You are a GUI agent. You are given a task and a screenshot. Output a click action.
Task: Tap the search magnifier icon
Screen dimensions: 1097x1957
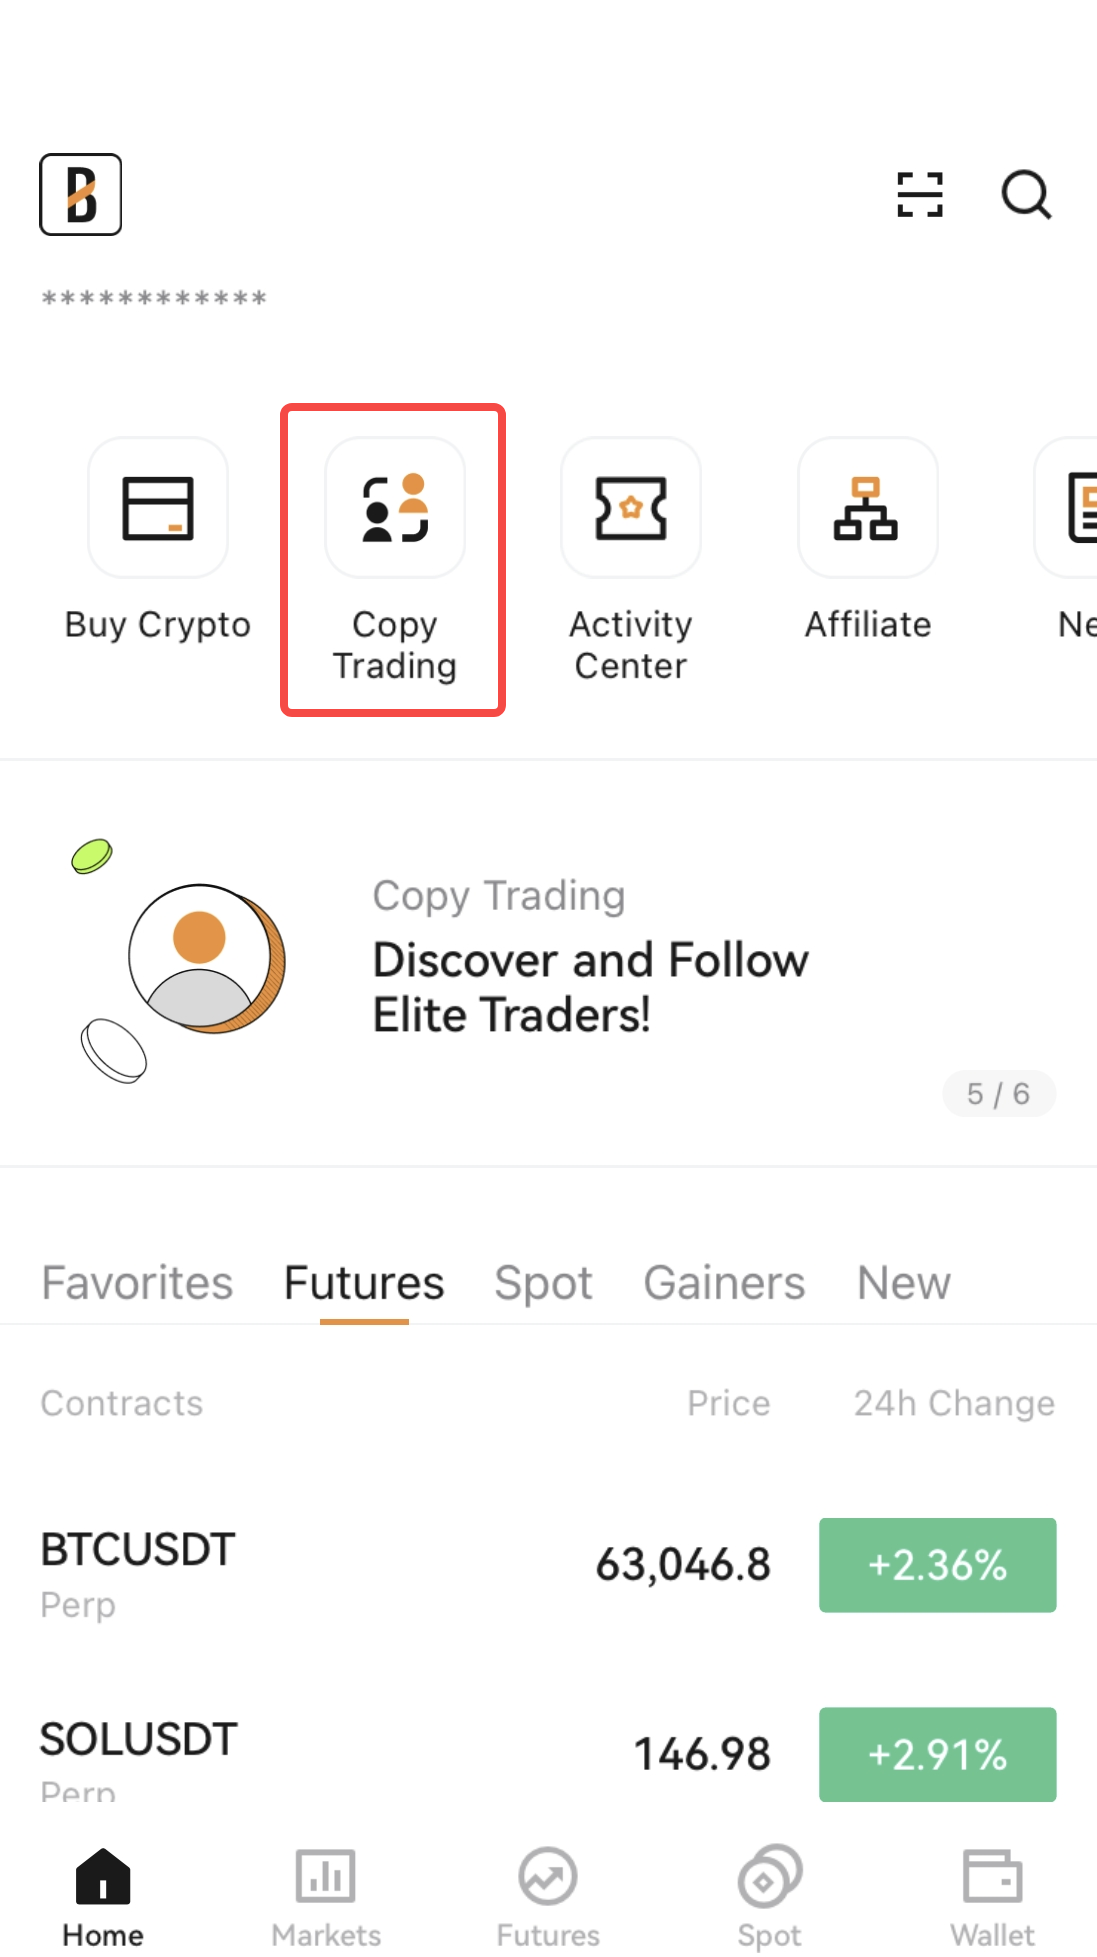[x=1026, y=194]
